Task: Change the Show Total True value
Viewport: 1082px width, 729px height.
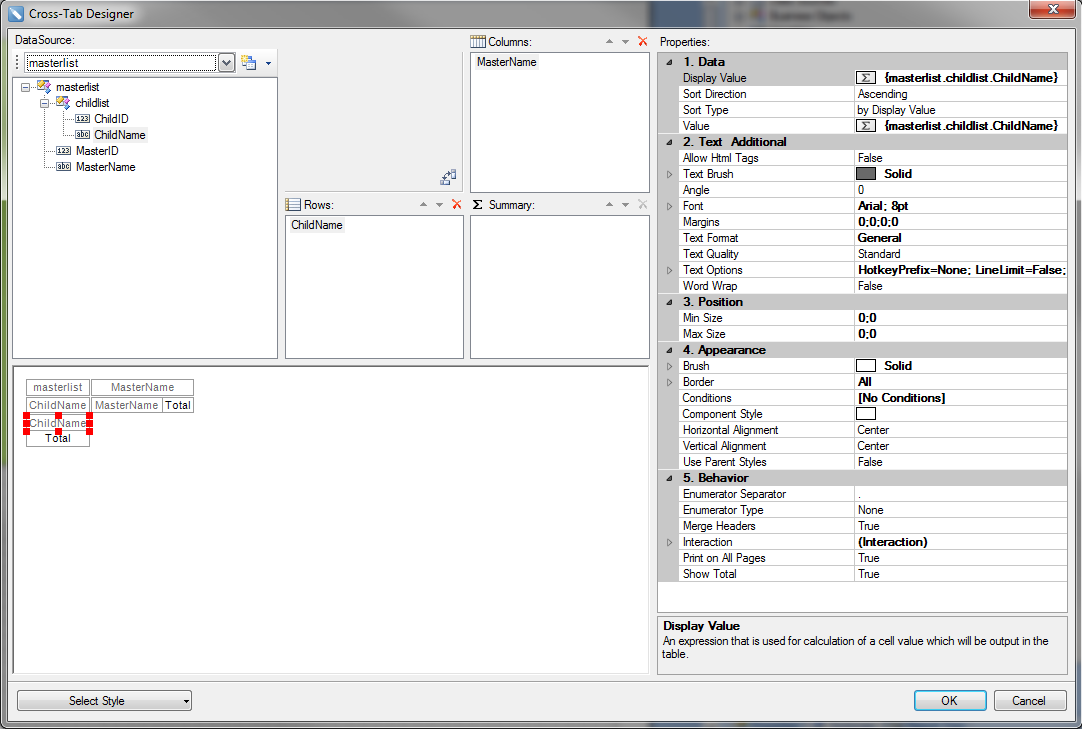Action: pos(961,574)
